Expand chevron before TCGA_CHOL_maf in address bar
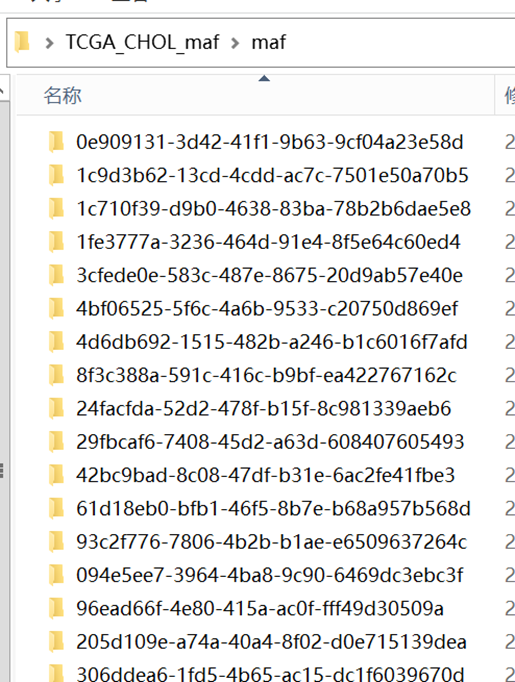The image size is (515, 682). [50, 43]
